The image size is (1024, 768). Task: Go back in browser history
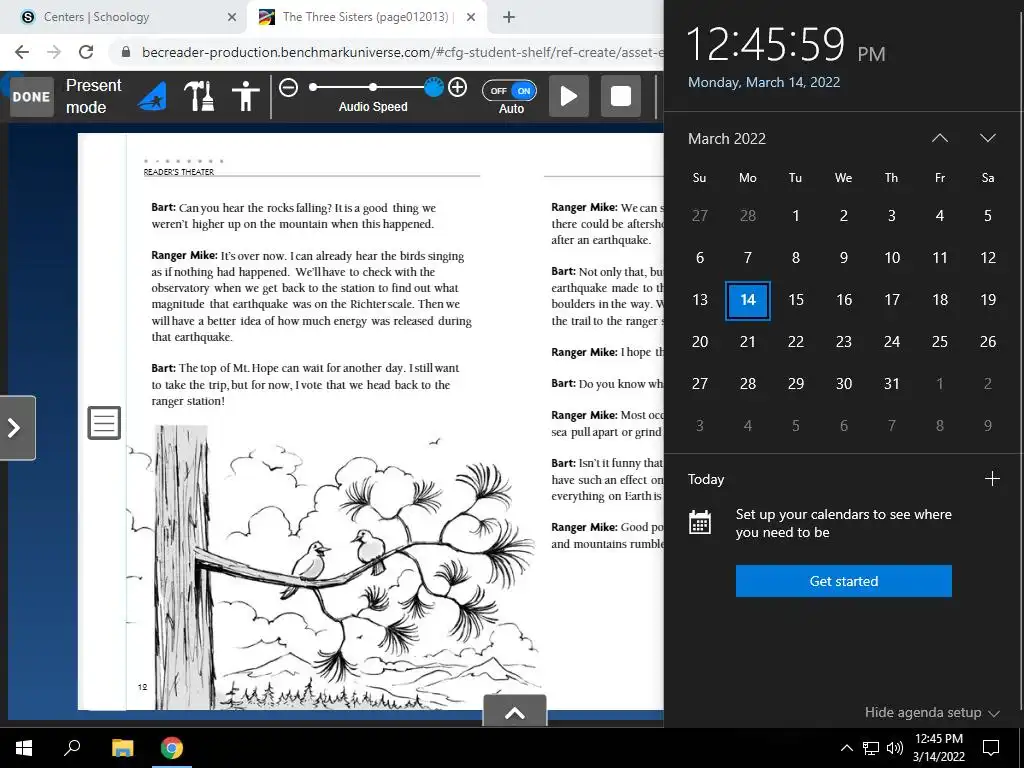coord(22,52)
